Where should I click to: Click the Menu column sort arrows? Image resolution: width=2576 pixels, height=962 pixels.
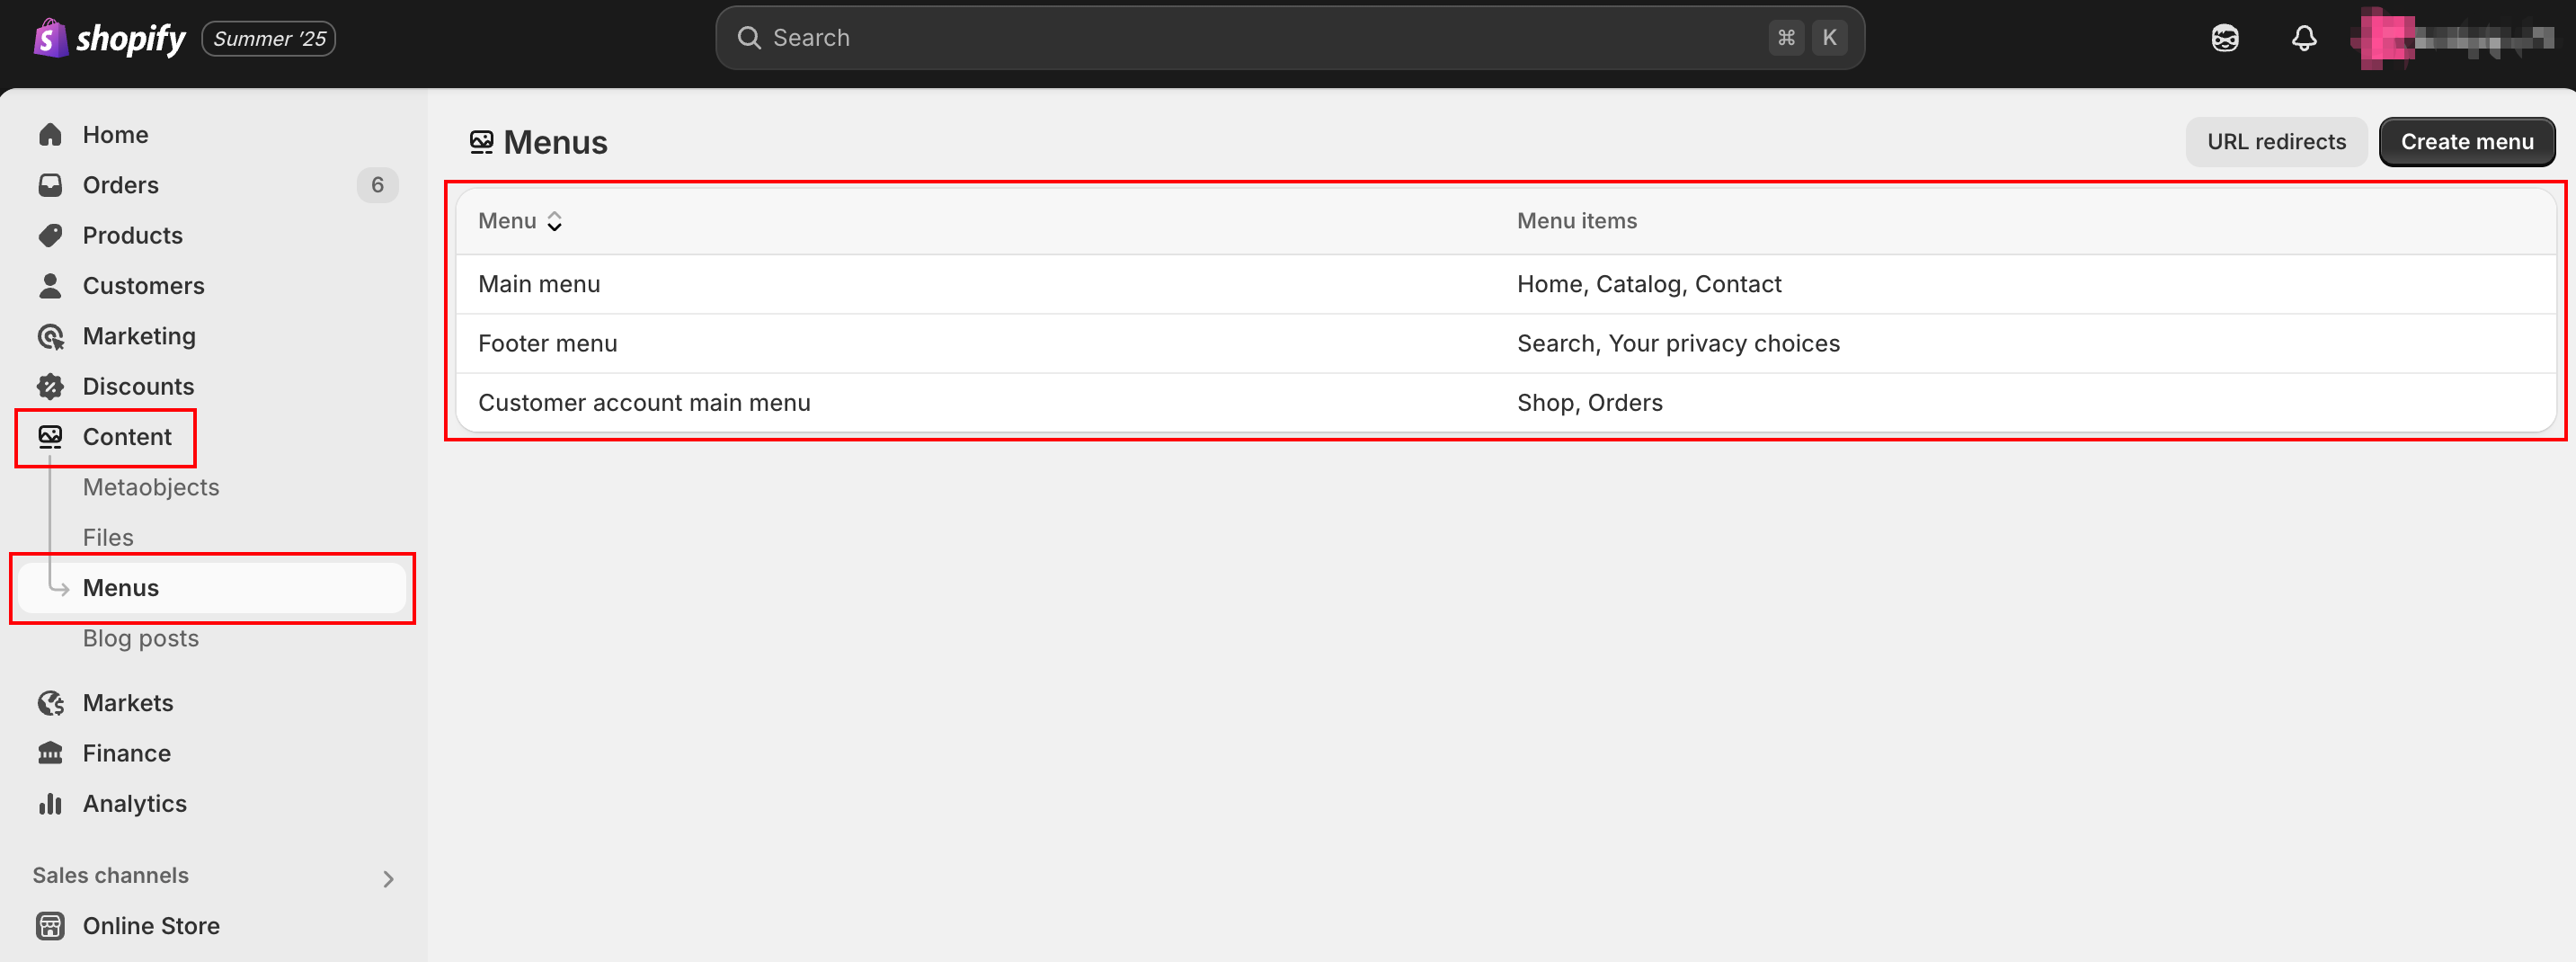click(x=554, y=222)
